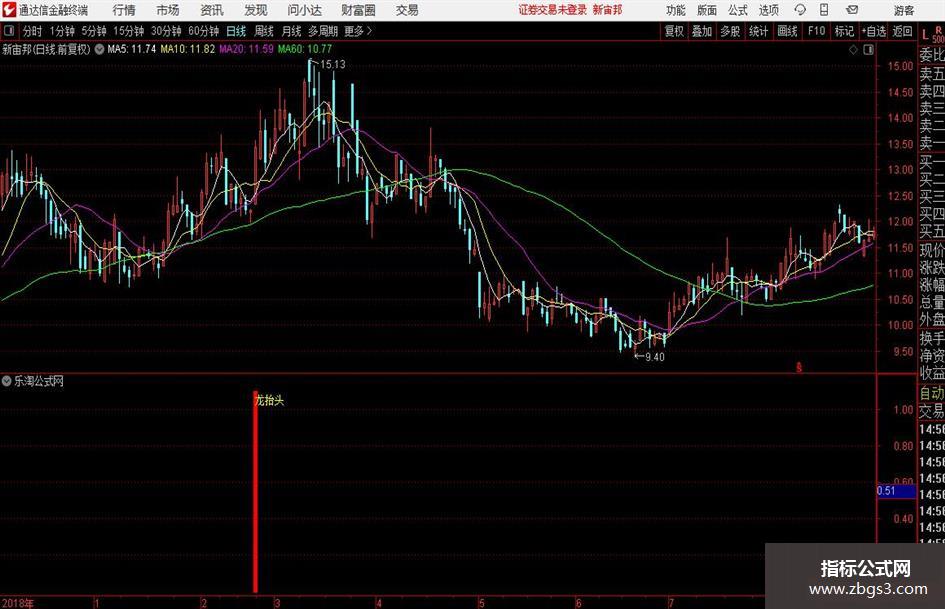Toggle the right info panel icon
The image size is (945, 609).
pyautogui.click(x=868, y=50)
